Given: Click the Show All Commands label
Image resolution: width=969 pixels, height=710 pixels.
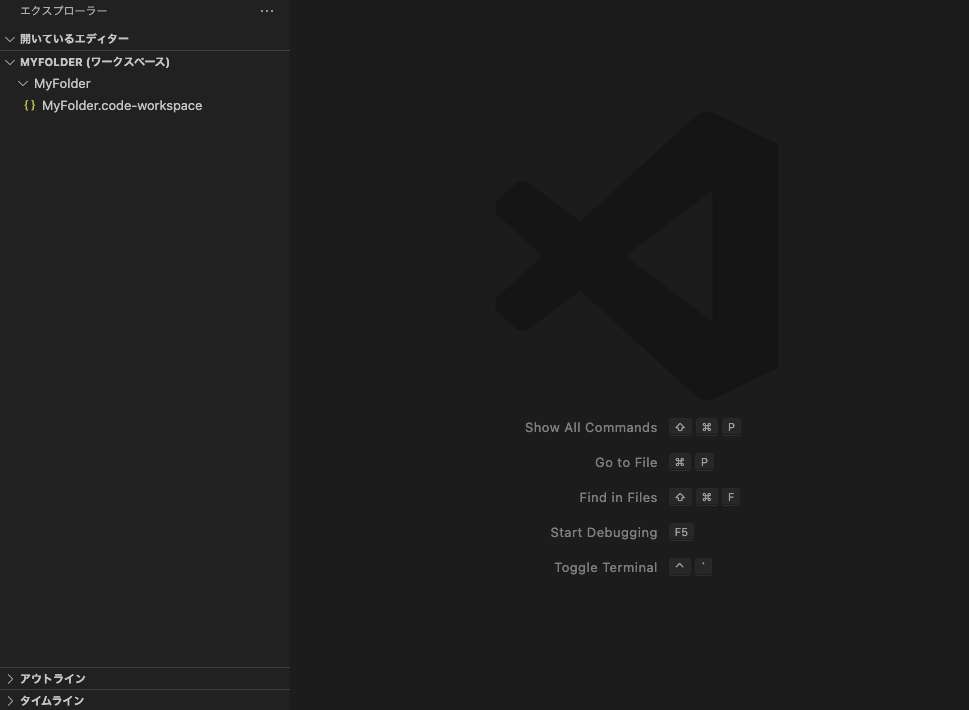Looking at the screenshot, I should [x=591, y=428].
